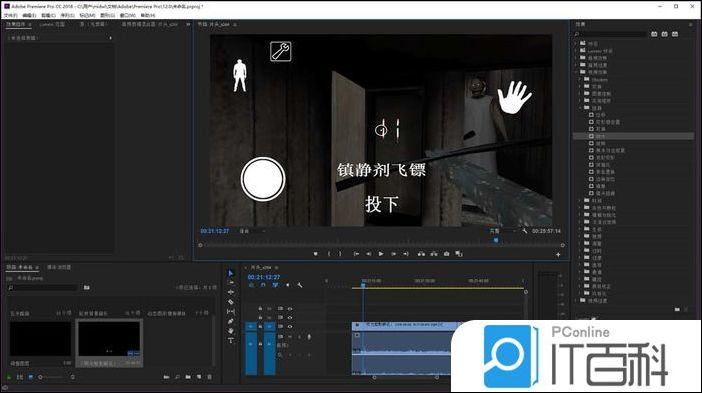Viewport: 702px width, 393px height.
Task: Open 编辑 menu
Action: coord(29,15)
